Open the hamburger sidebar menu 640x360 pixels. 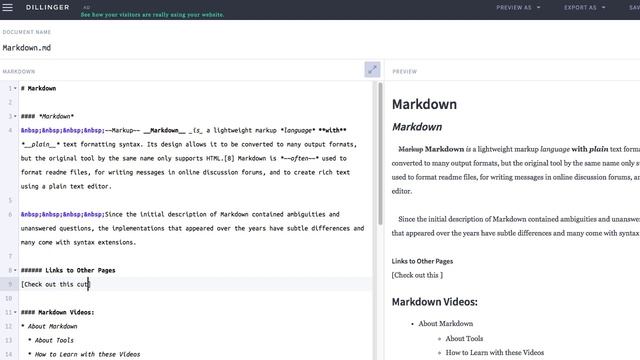(7, 7)
